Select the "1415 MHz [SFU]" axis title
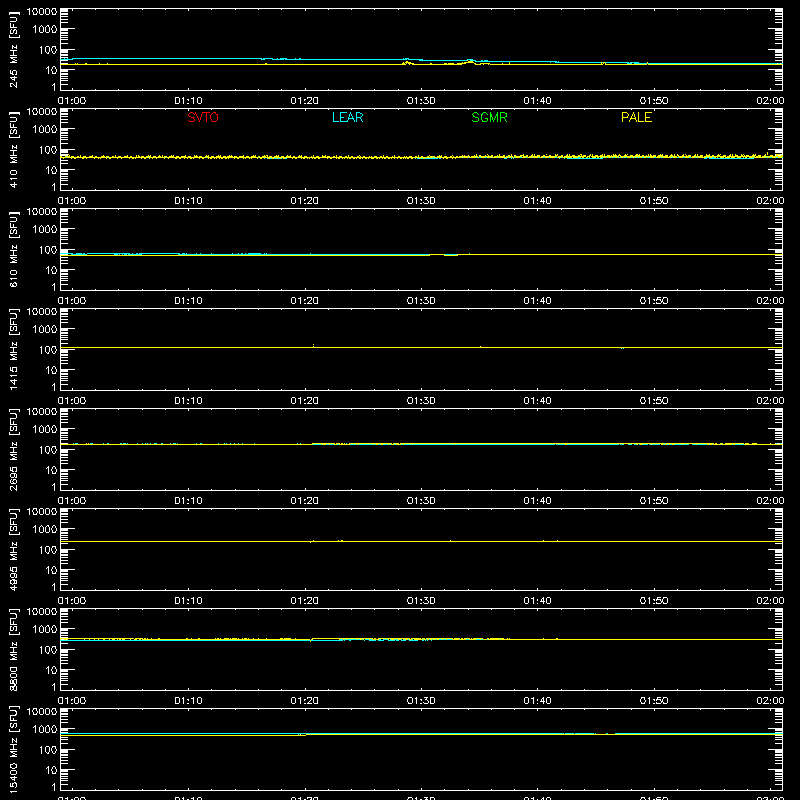This screenshot has height=800, width=800. coord(13,349)
